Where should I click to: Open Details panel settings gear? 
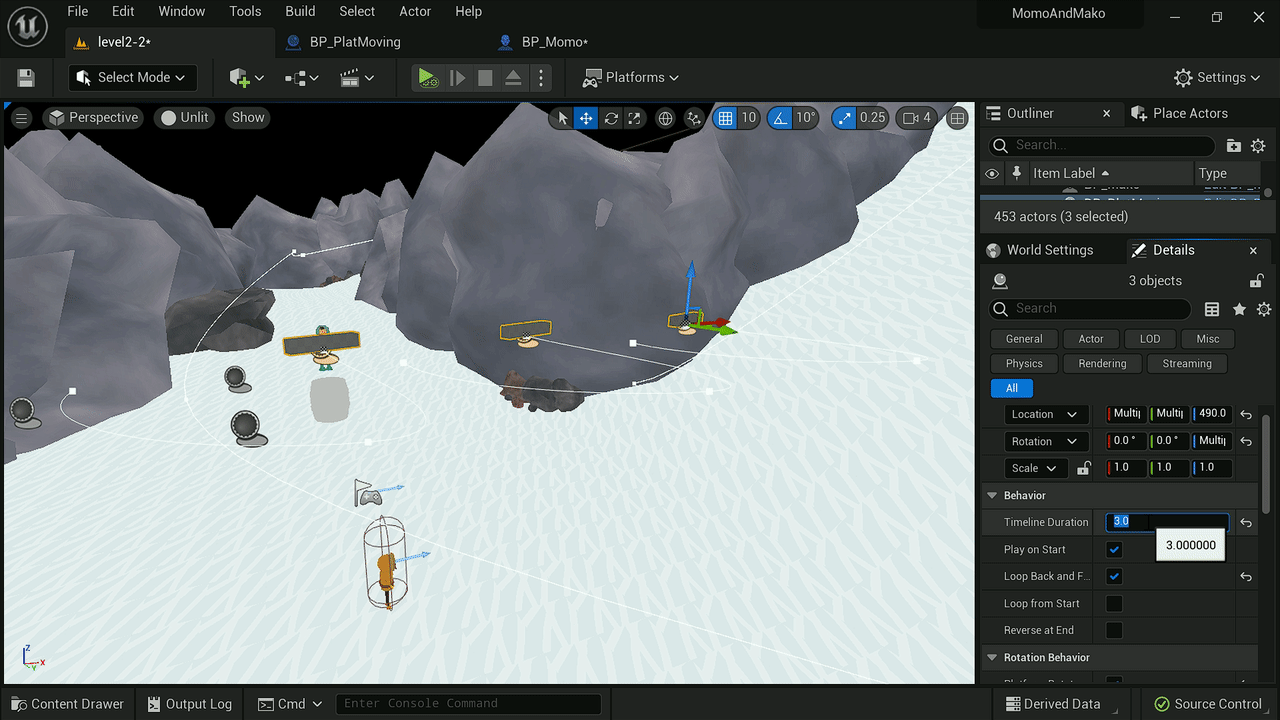pyautogui.click(x=1263, y=309)
